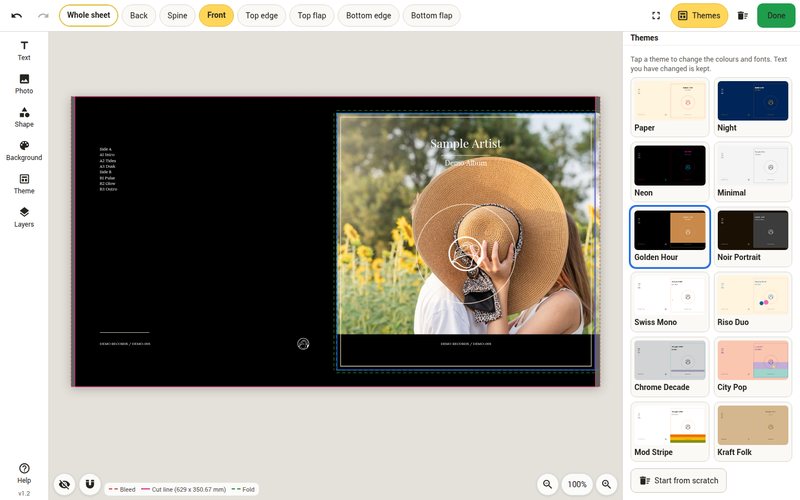This screenshot has height=500, width=800.
Task: Toggle fullscreen view
Action: click(x=656, y=15)
